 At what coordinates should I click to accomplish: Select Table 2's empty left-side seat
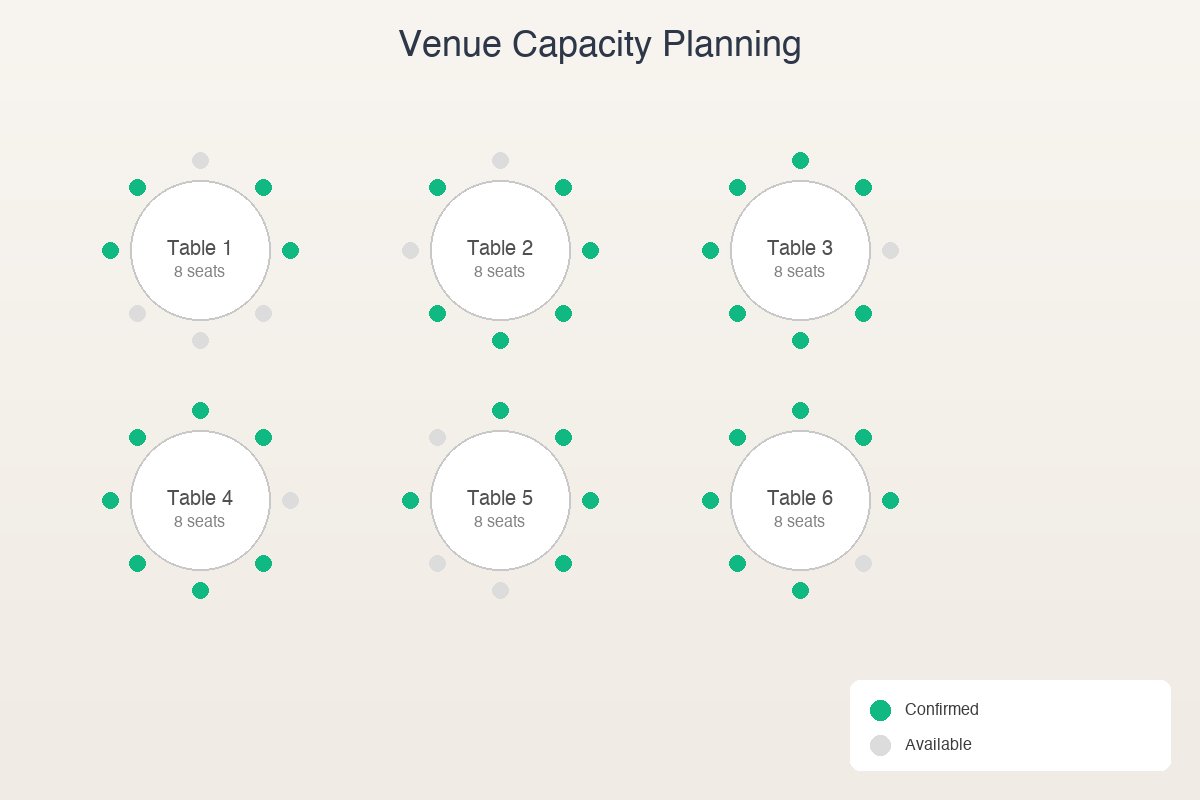pos(410,250)
